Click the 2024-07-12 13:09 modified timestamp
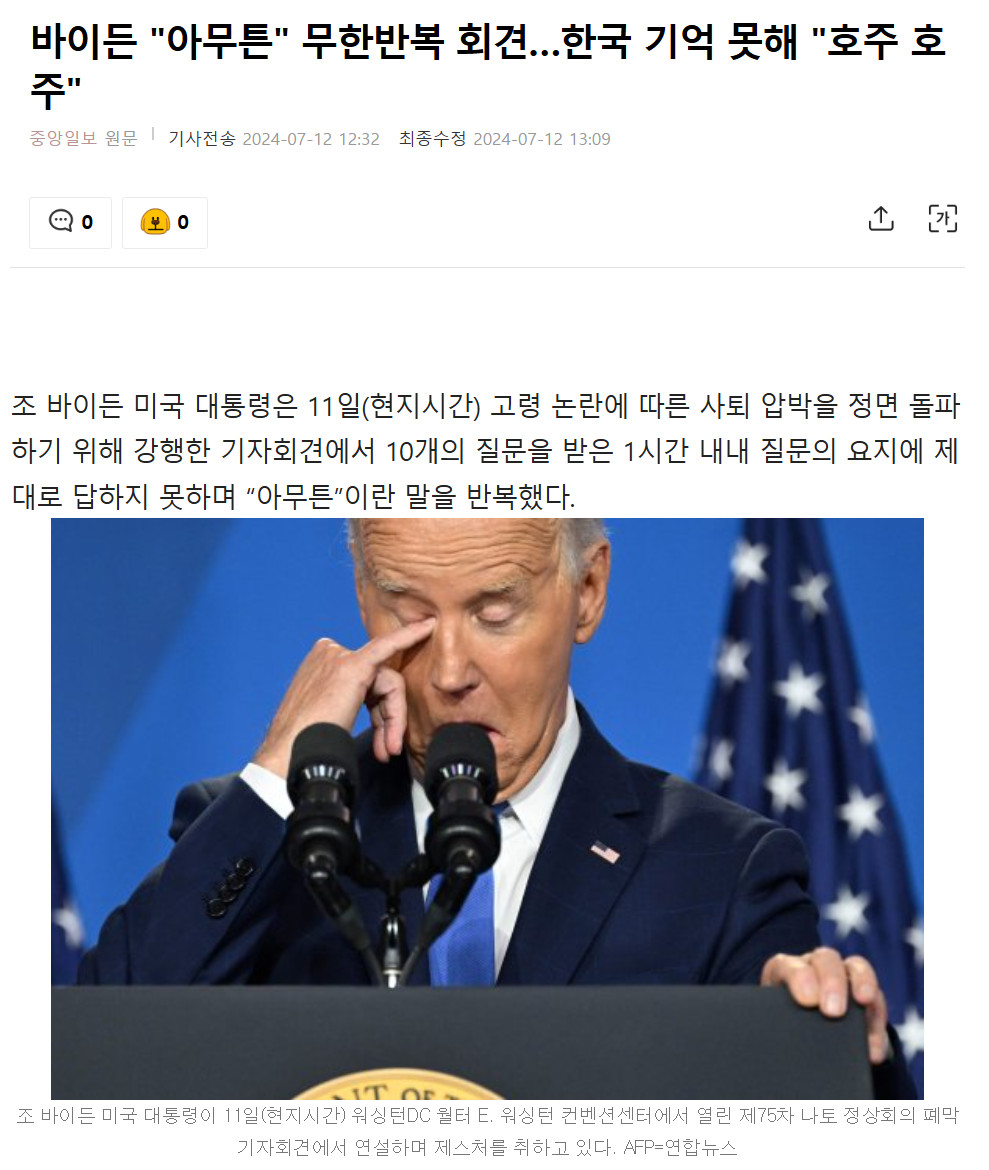 coord(542,140)
